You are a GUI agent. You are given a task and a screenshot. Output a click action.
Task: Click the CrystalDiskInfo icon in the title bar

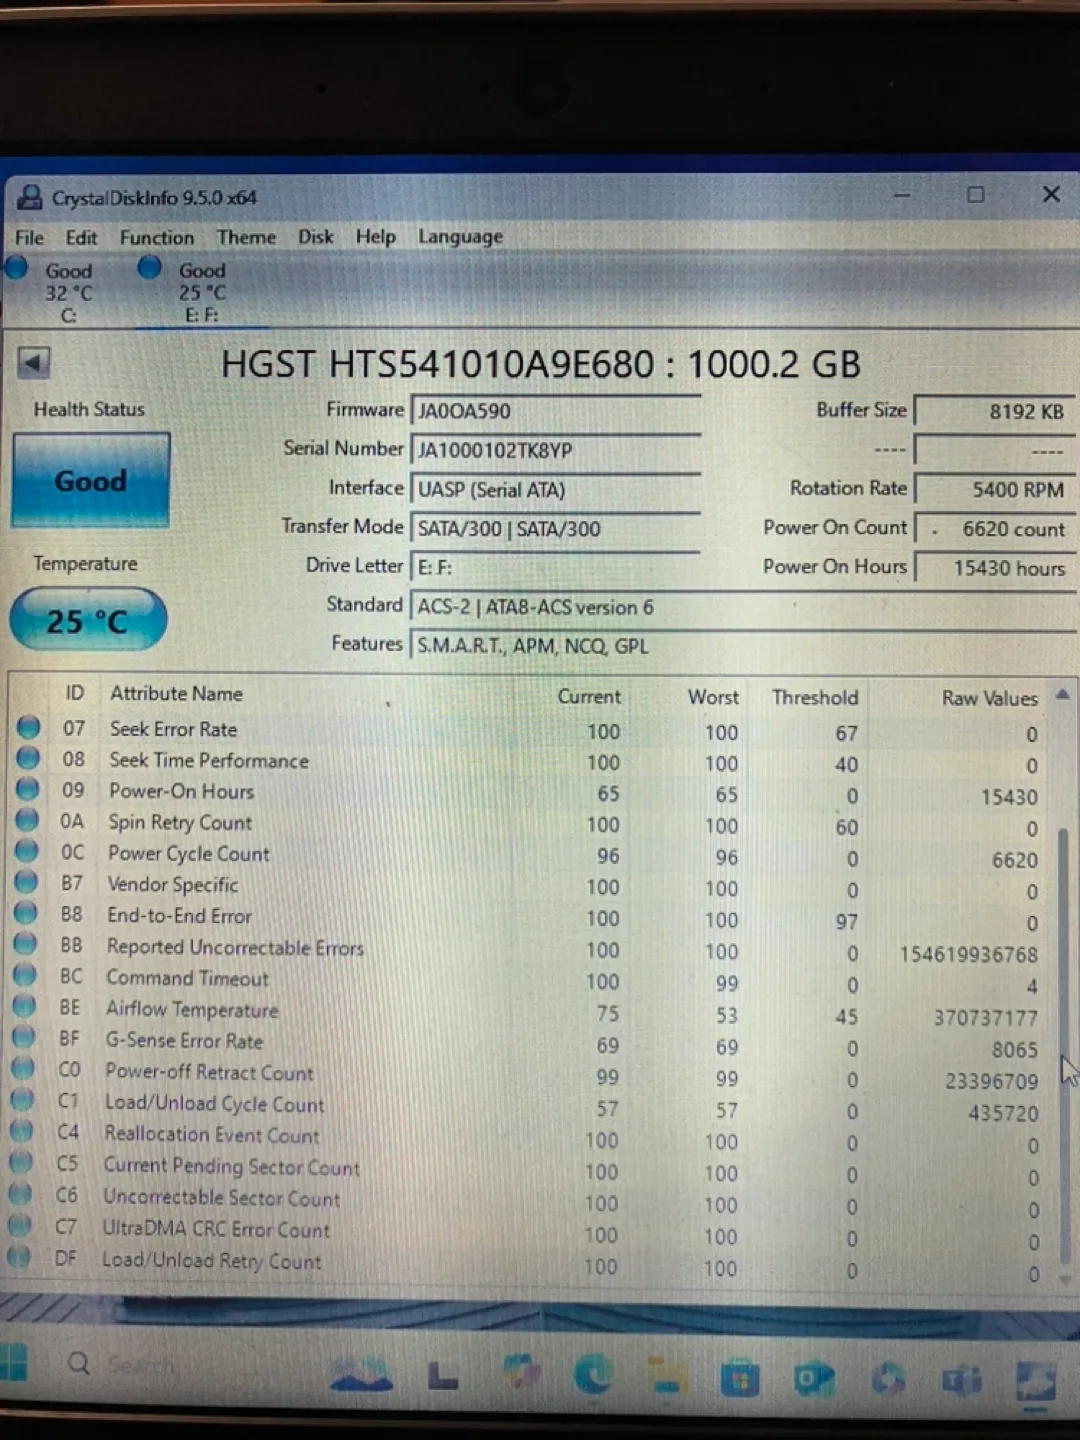coord(28,197)
